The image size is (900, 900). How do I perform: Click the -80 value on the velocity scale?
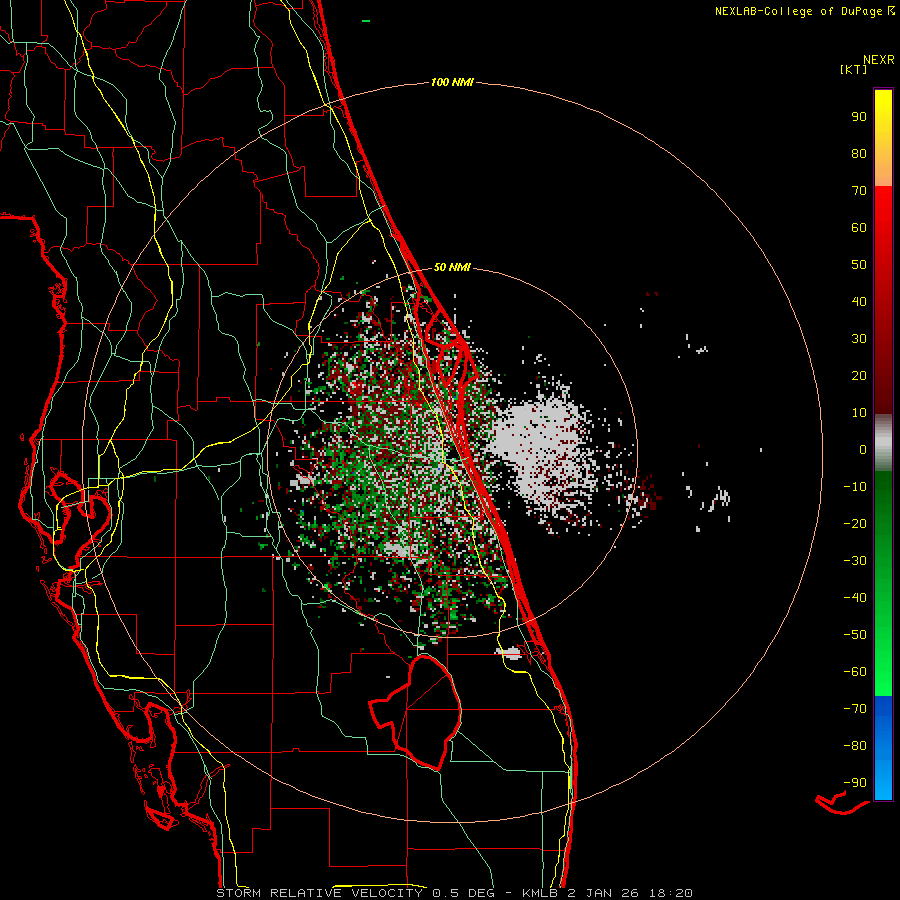point(855,746)
